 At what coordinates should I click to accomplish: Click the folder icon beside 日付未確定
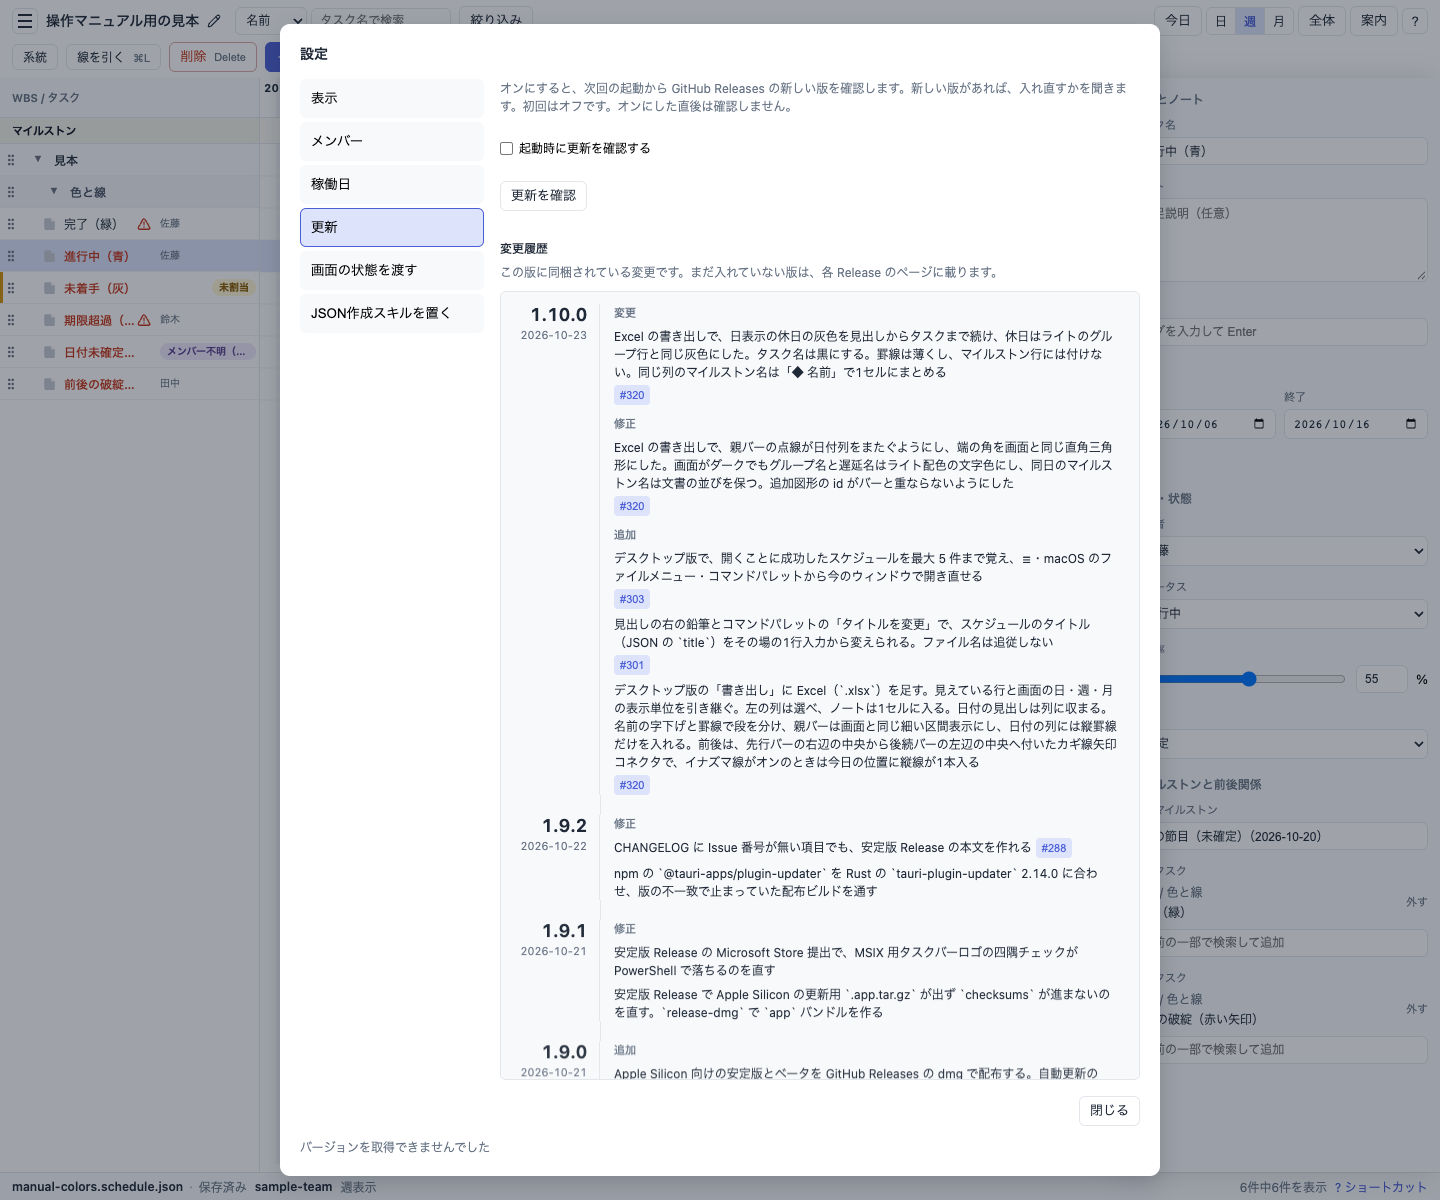click(49, 352)
